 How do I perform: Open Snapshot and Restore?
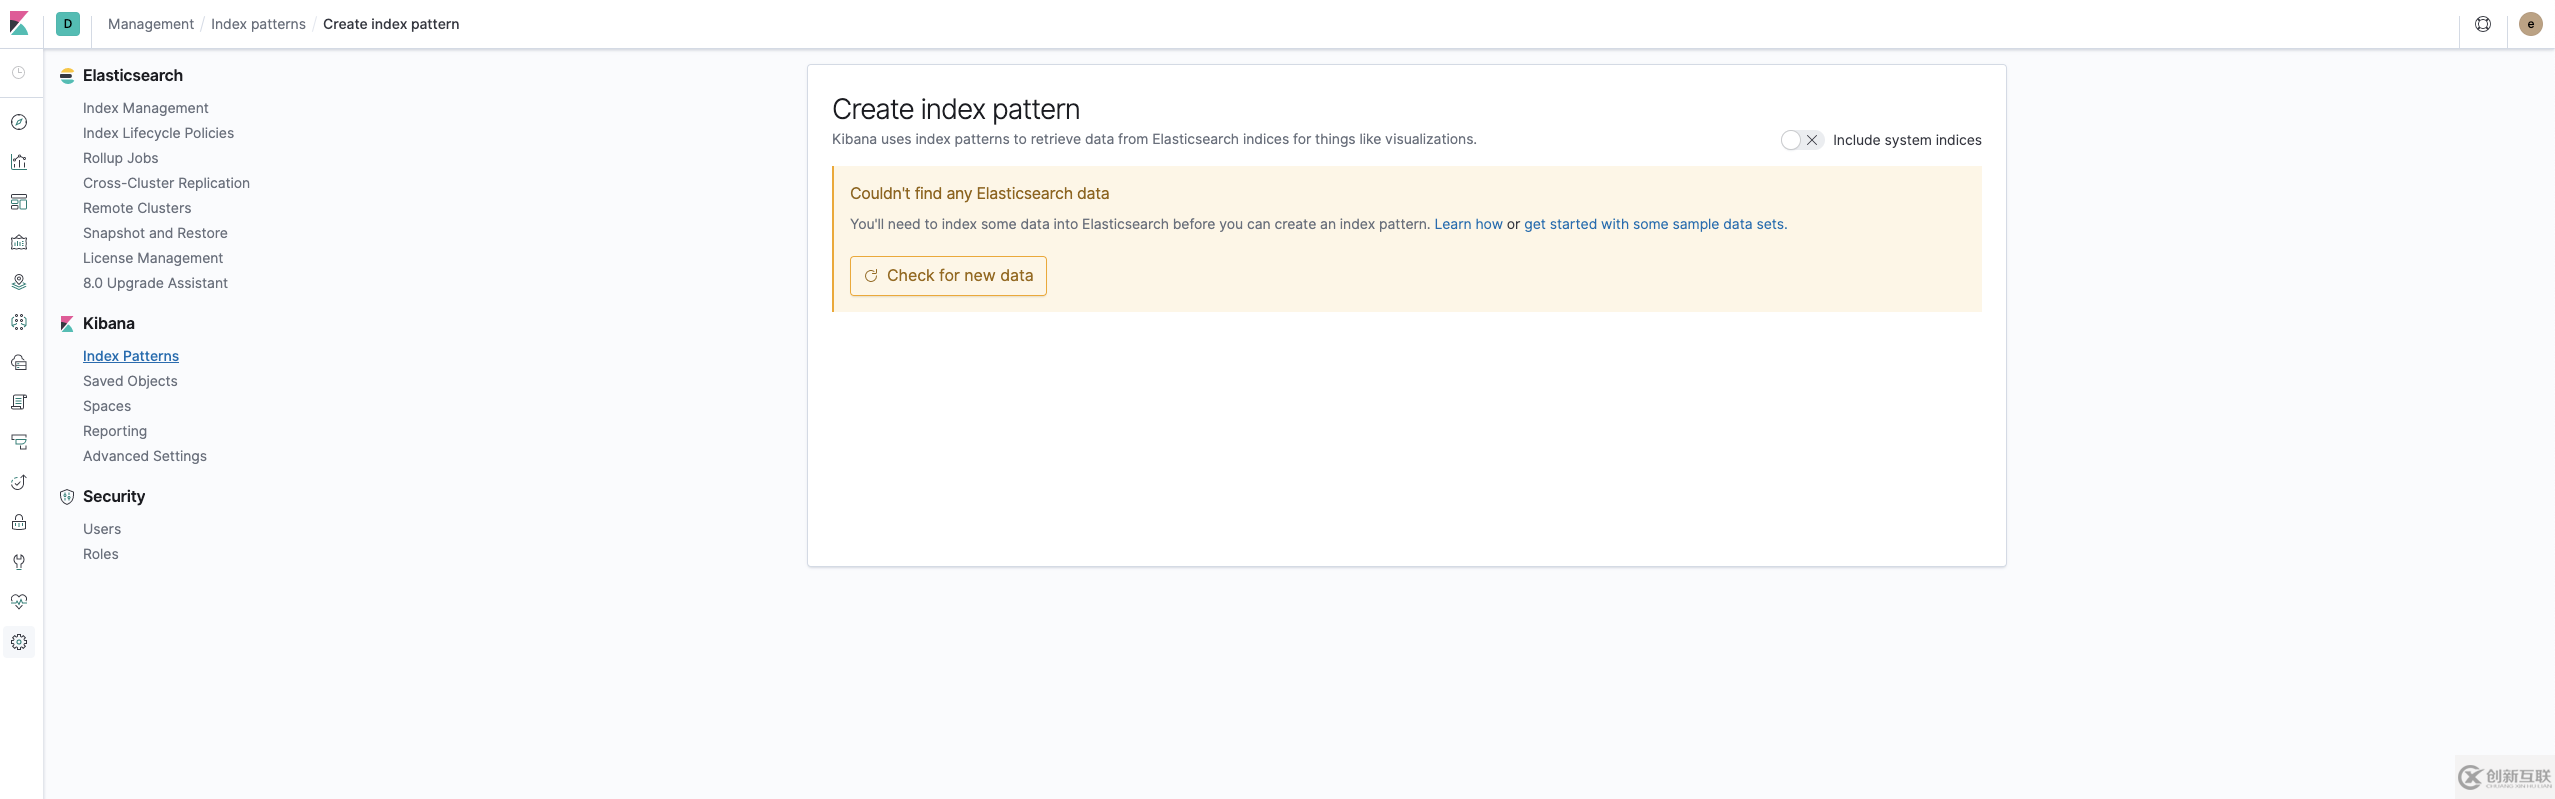click(155, 233)
